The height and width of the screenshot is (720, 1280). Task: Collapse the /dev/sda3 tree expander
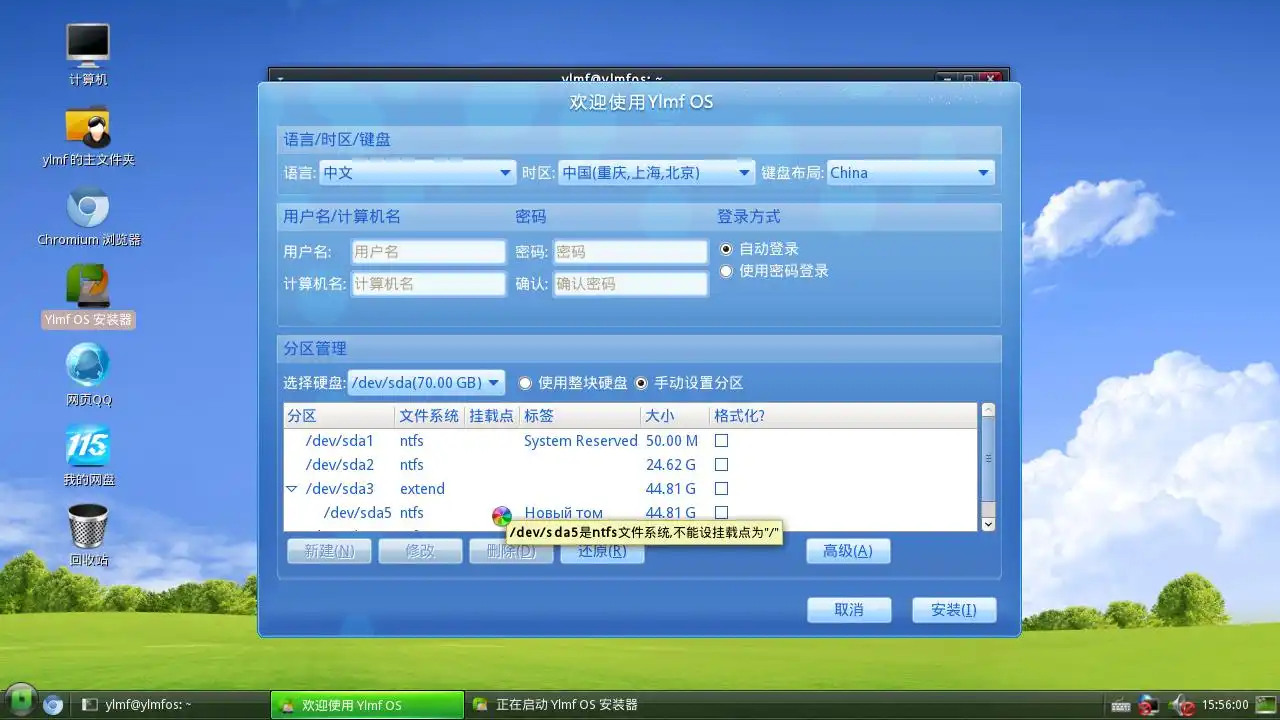click(x=292, y=489)
